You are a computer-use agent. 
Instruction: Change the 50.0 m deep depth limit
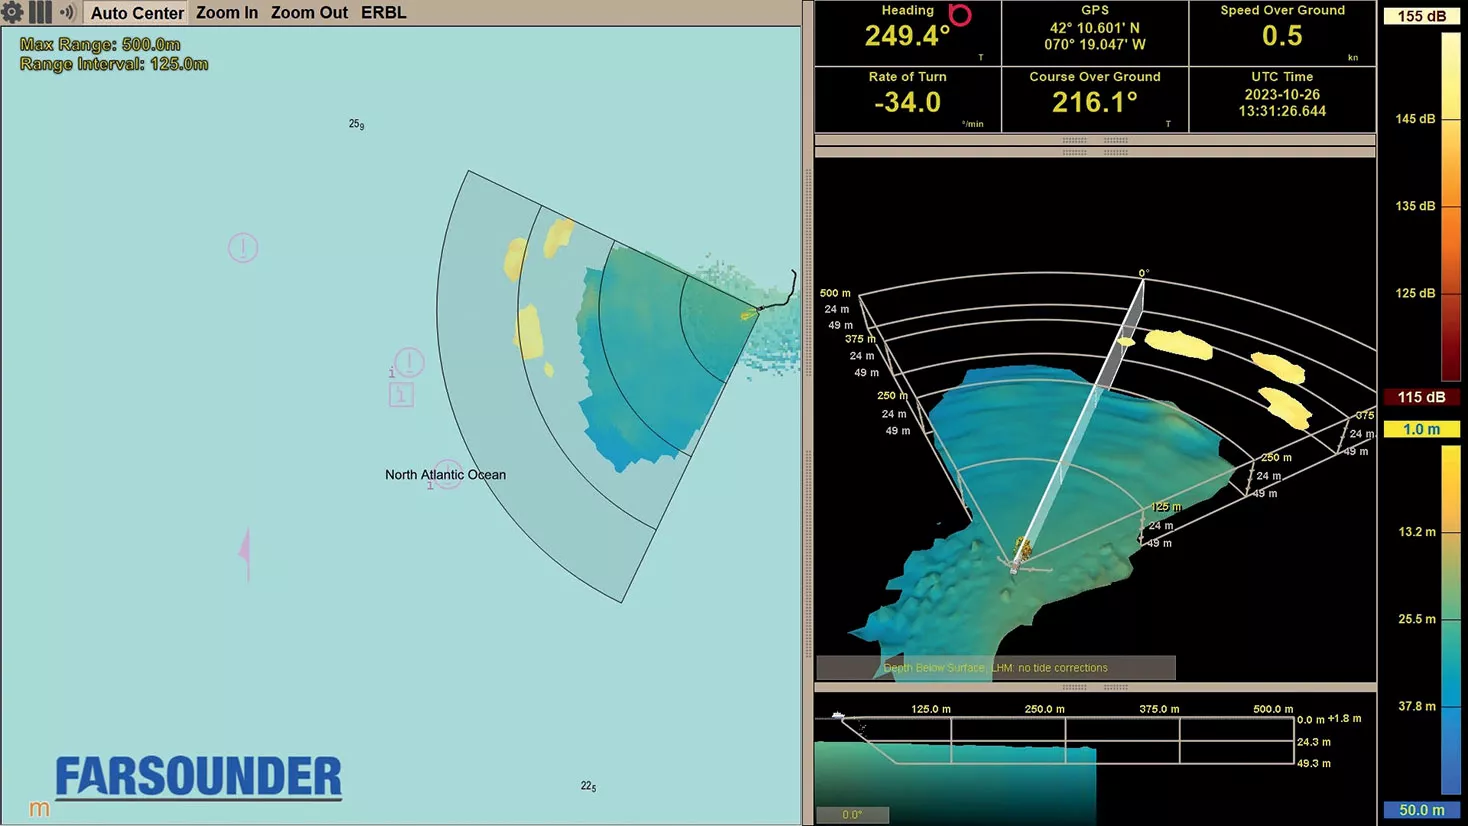tap(1421, 810)
